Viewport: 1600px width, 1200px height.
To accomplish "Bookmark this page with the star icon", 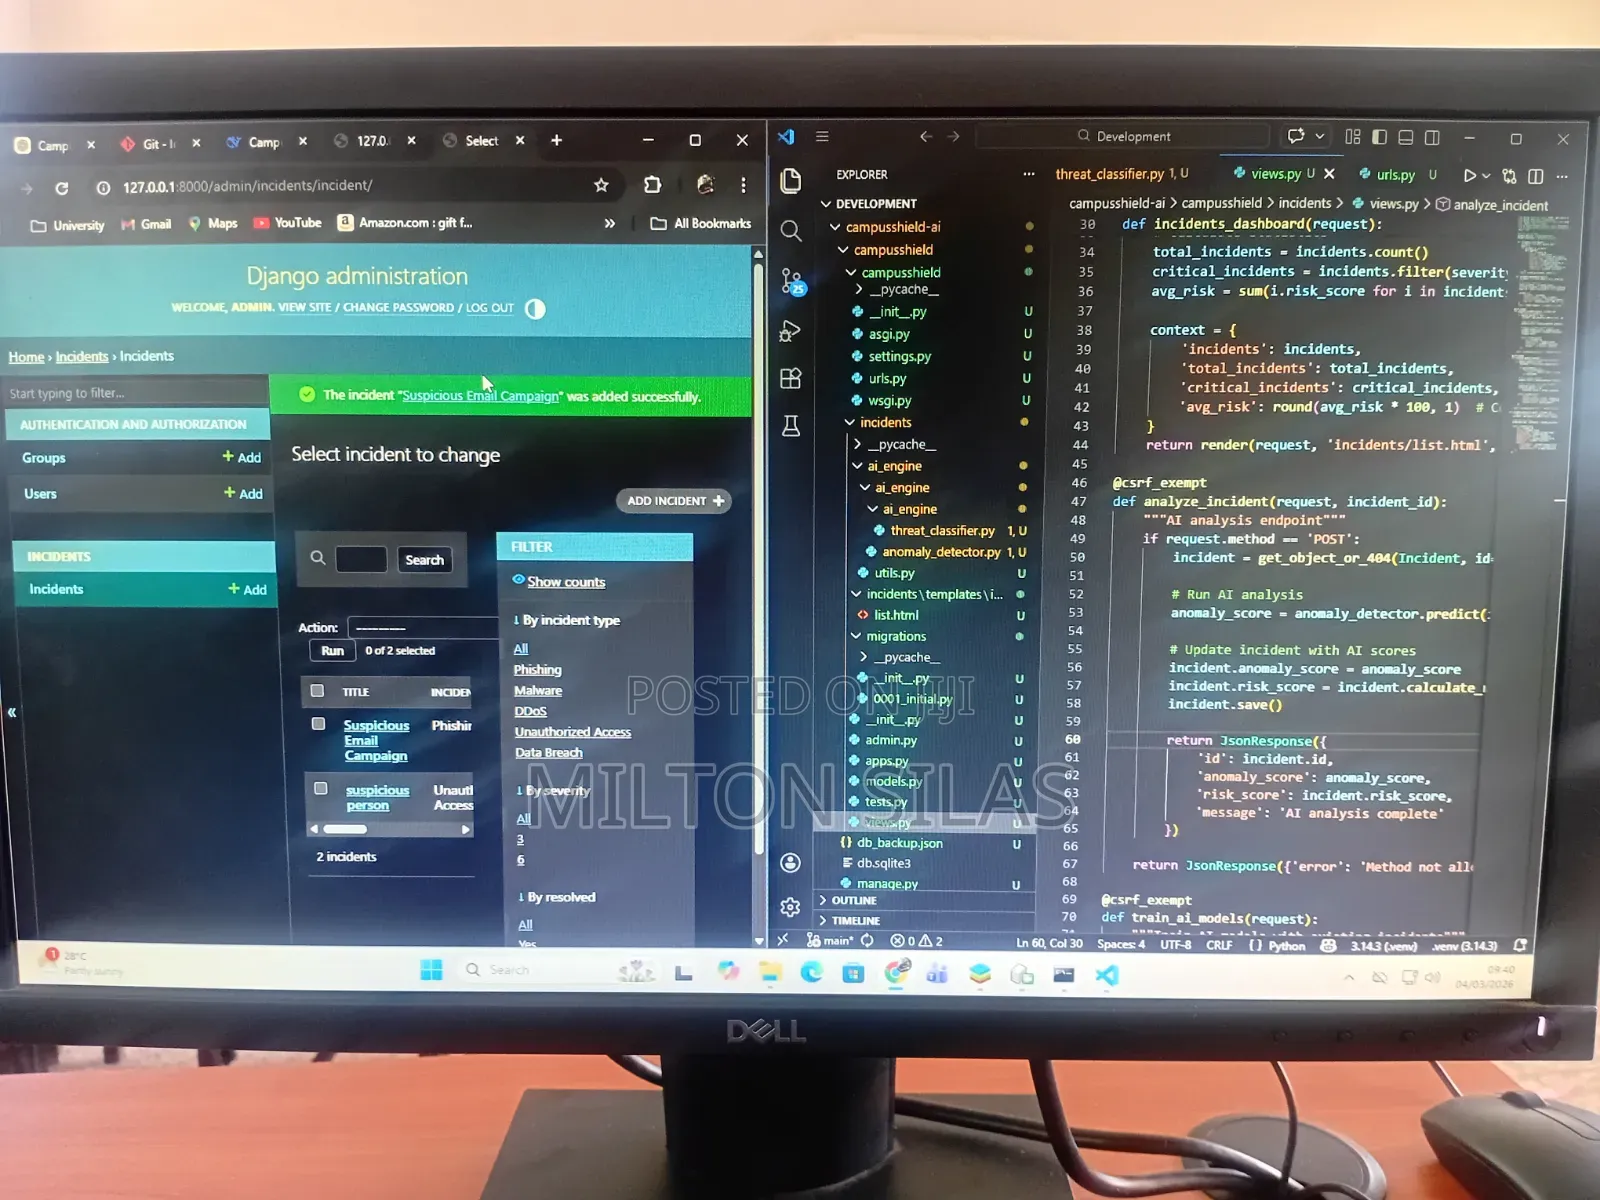I will click(601, 185).
